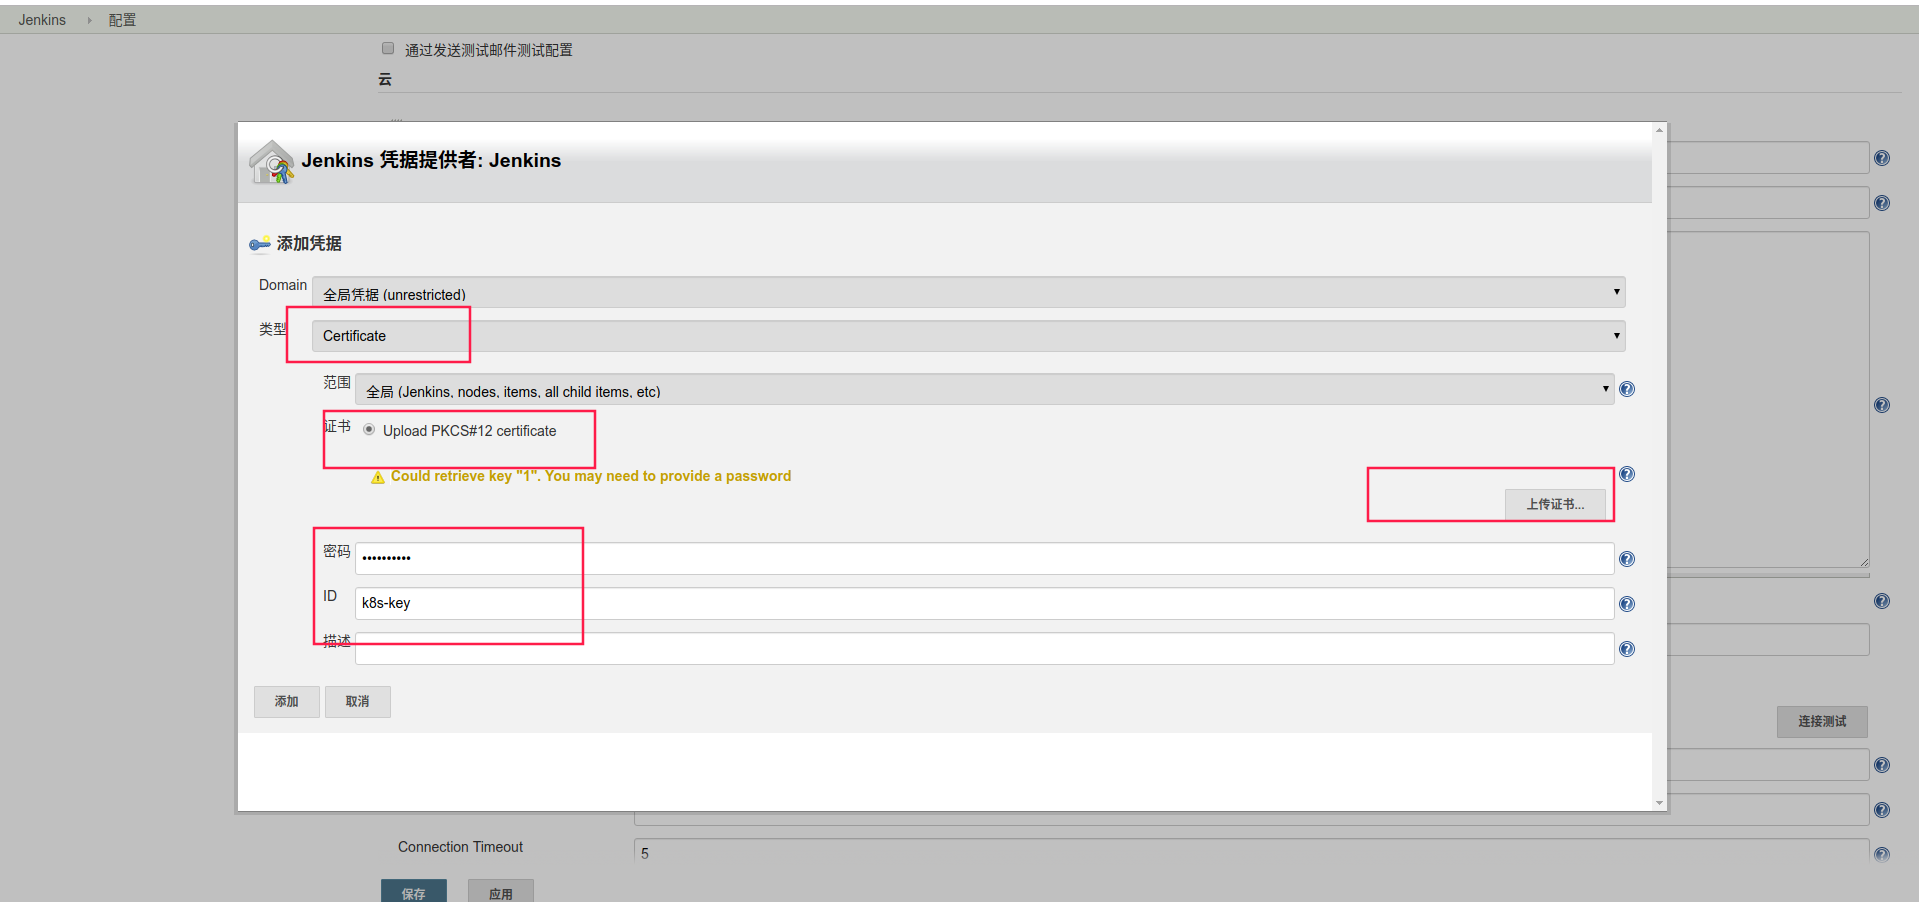The width and height of the screenshot is (1919, 902).
Task: Select Upload PKCS#12 certificate radio button
Action: (x=369, y=430)
